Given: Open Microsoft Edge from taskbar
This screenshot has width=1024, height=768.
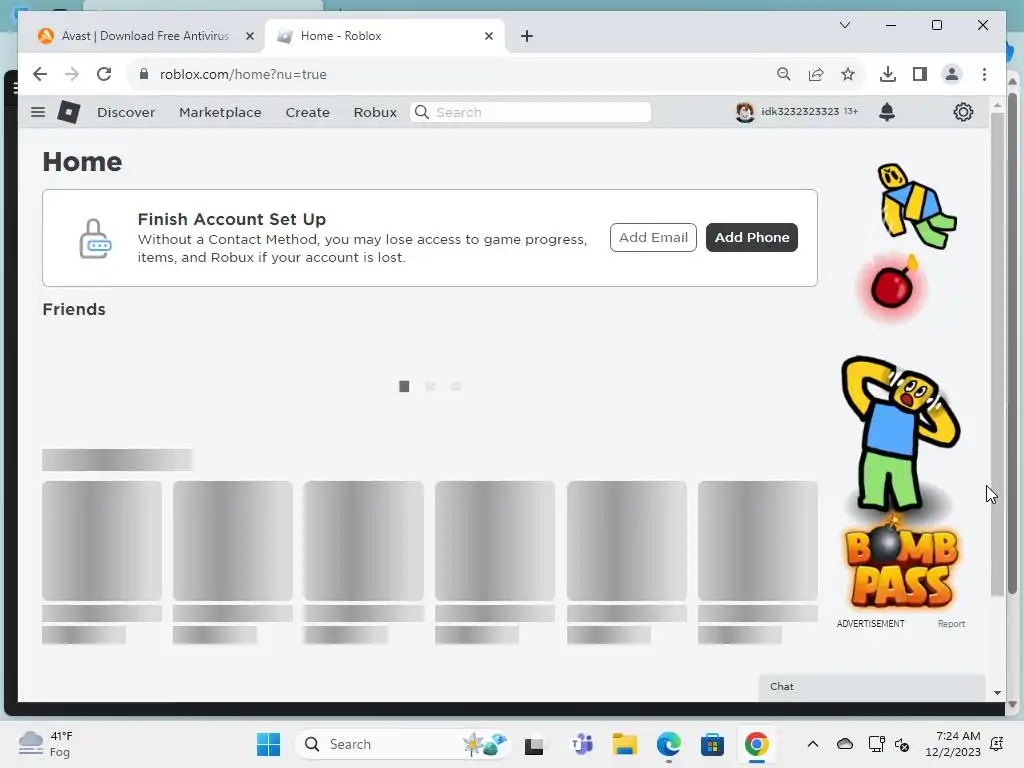Looking at the screenshot, I should coord(669,744).
